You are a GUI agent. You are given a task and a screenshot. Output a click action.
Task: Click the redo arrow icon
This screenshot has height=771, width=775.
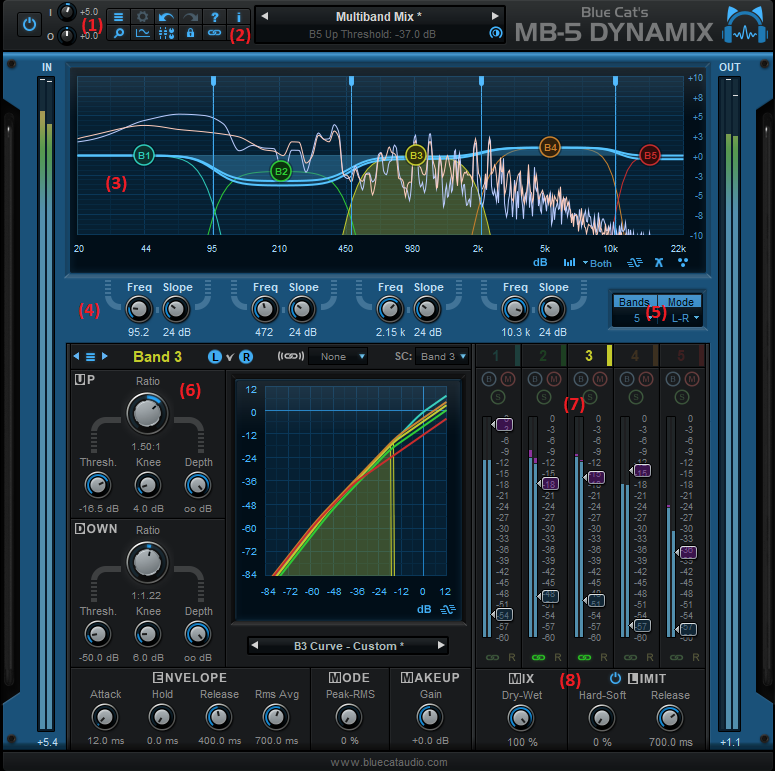click(x=190, y=17)
